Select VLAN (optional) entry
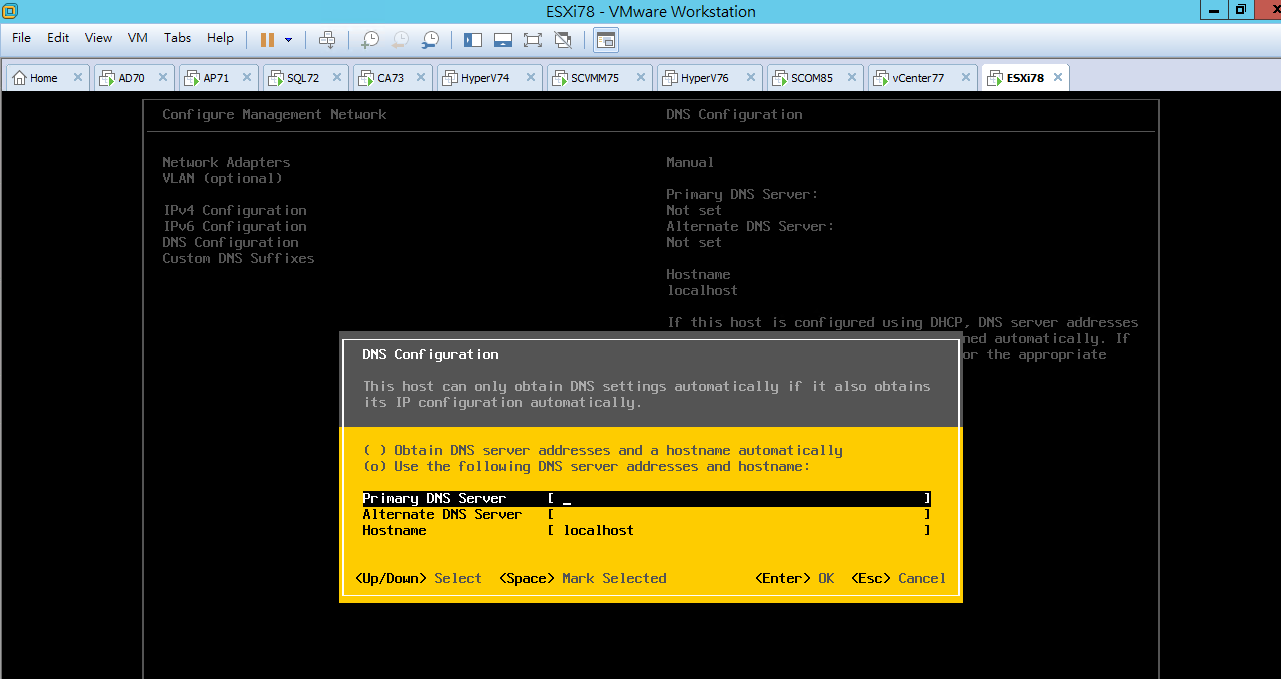 (222, 178)
